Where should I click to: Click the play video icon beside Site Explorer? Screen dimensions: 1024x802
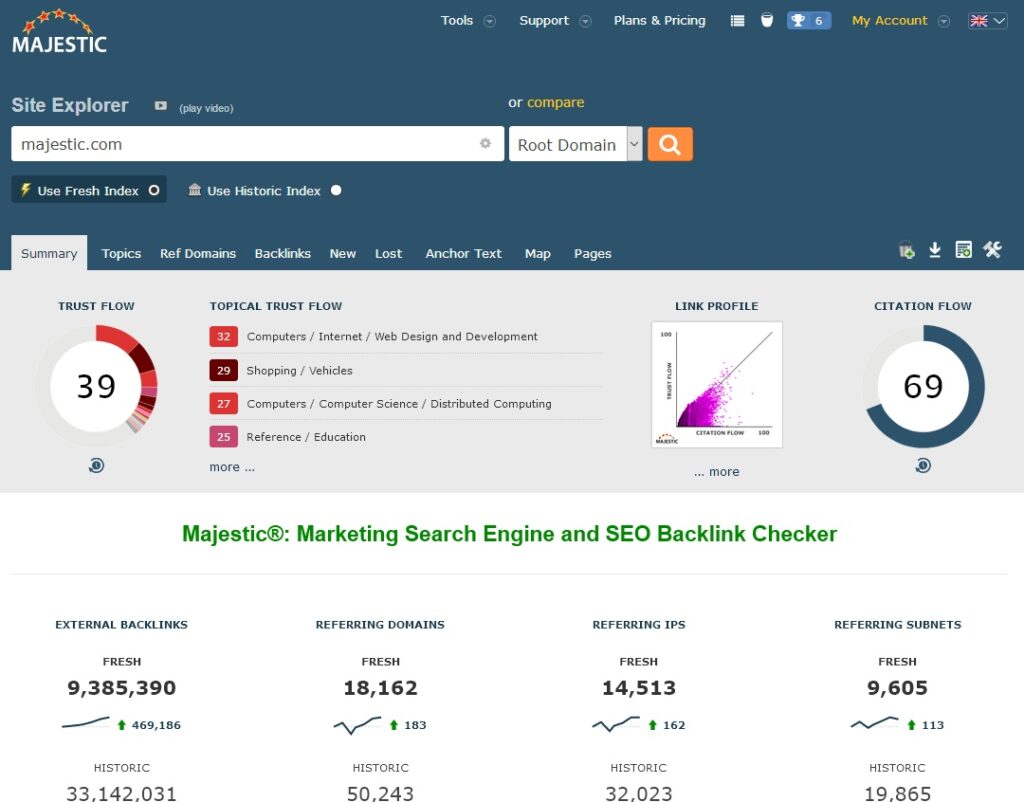tap(161, 106)
